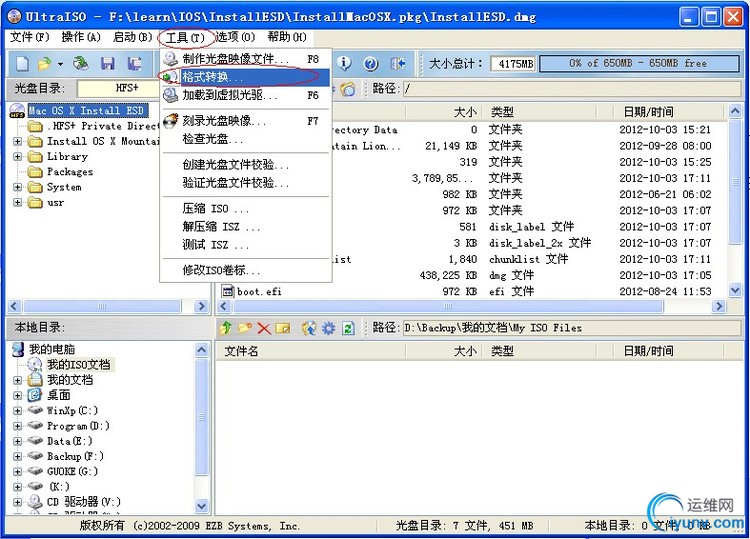This screenshot has width=750, height=539.
Task: Expand the Install OS X Mountain Lion folder
Action: coord(17,142)
